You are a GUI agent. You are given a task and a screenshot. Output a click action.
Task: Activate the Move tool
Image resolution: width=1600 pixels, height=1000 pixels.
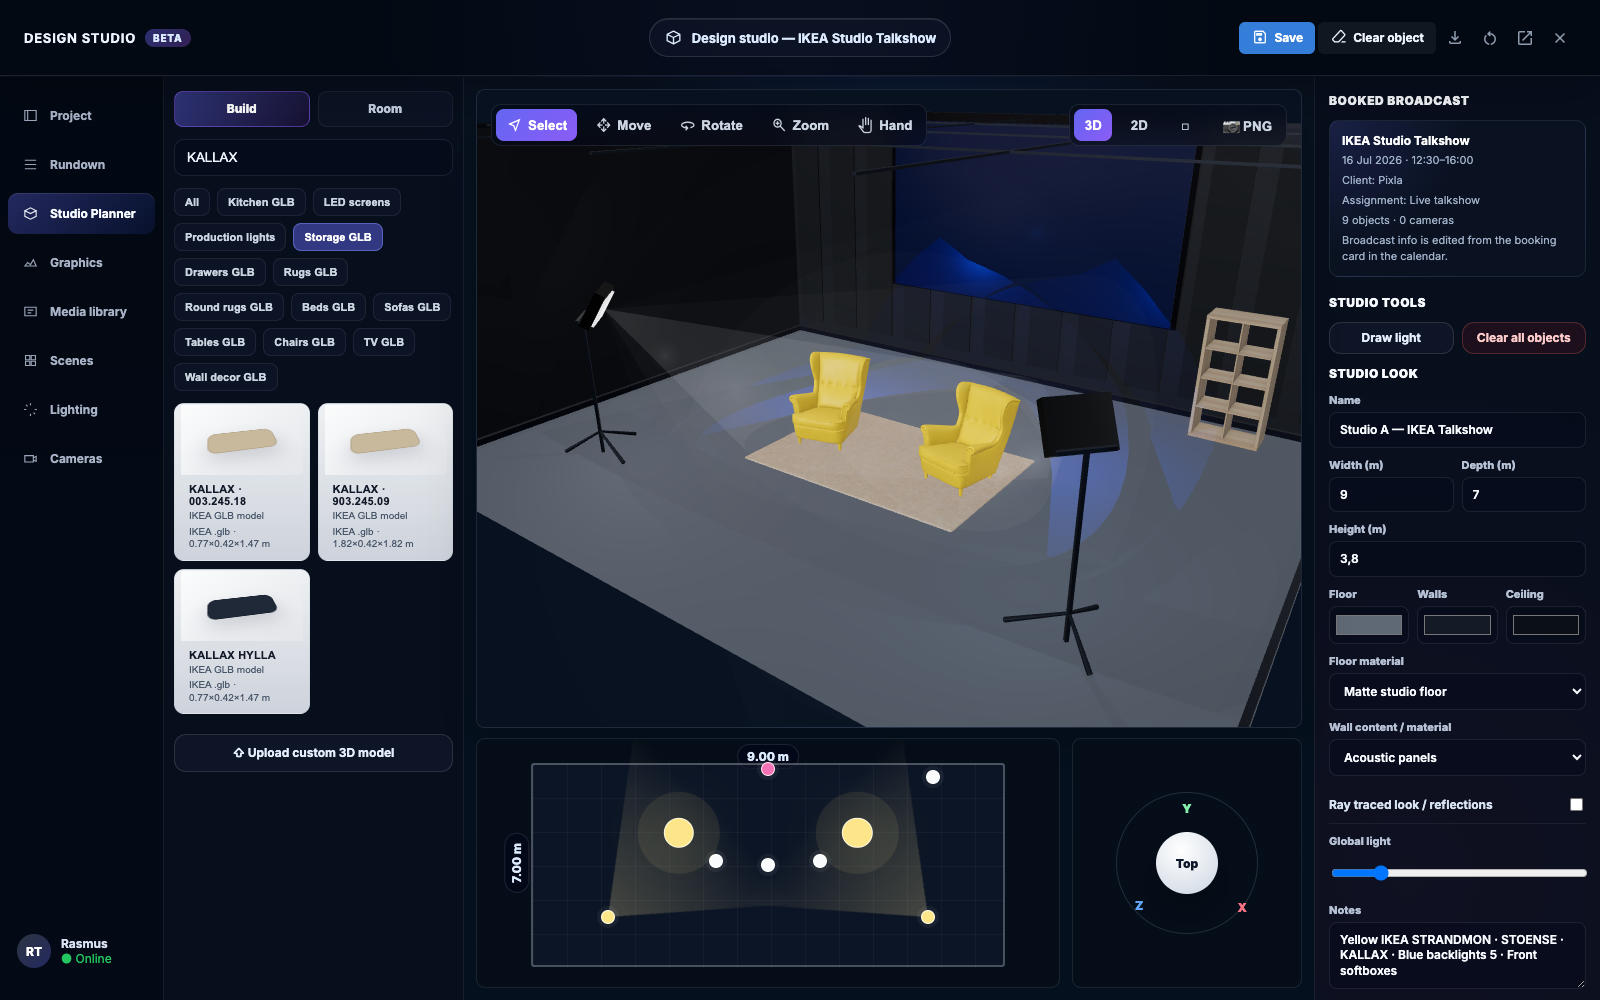[x=624, y=125]
